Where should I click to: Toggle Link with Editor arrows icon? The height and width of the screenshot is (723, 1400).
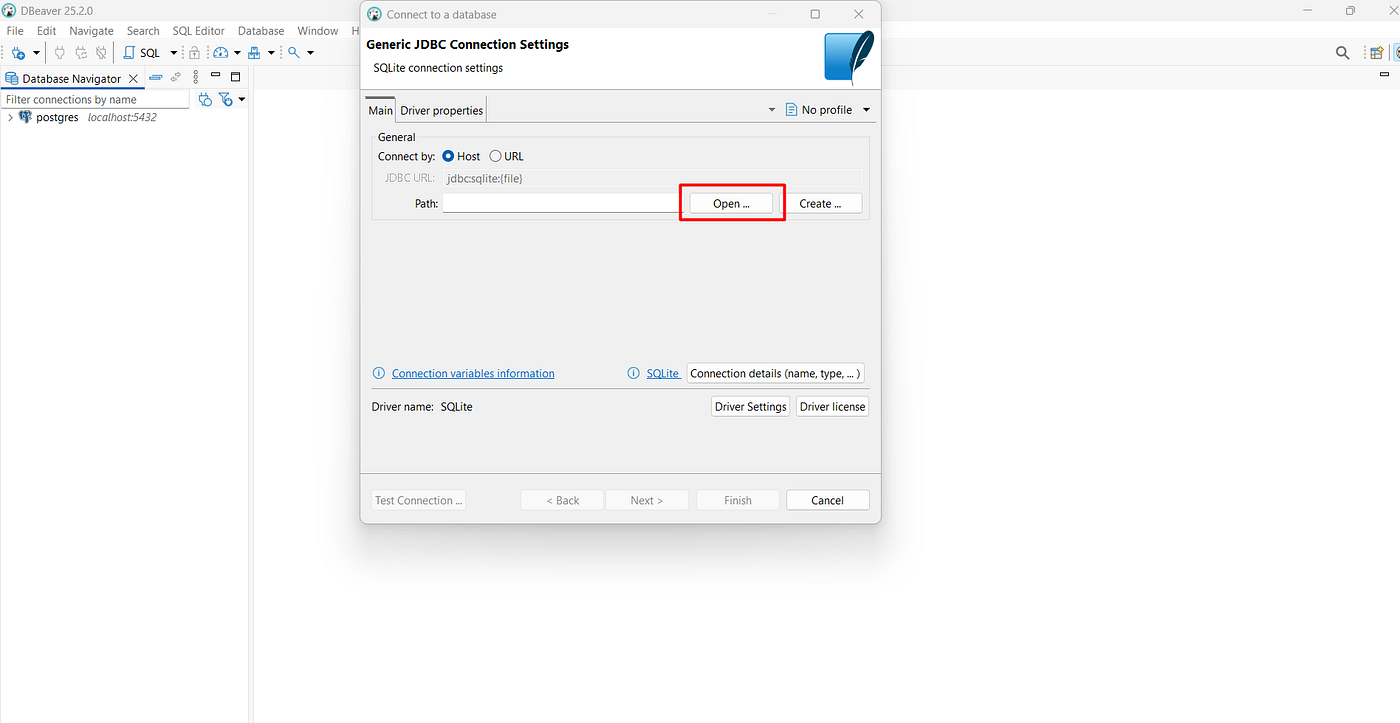[176, 77]
